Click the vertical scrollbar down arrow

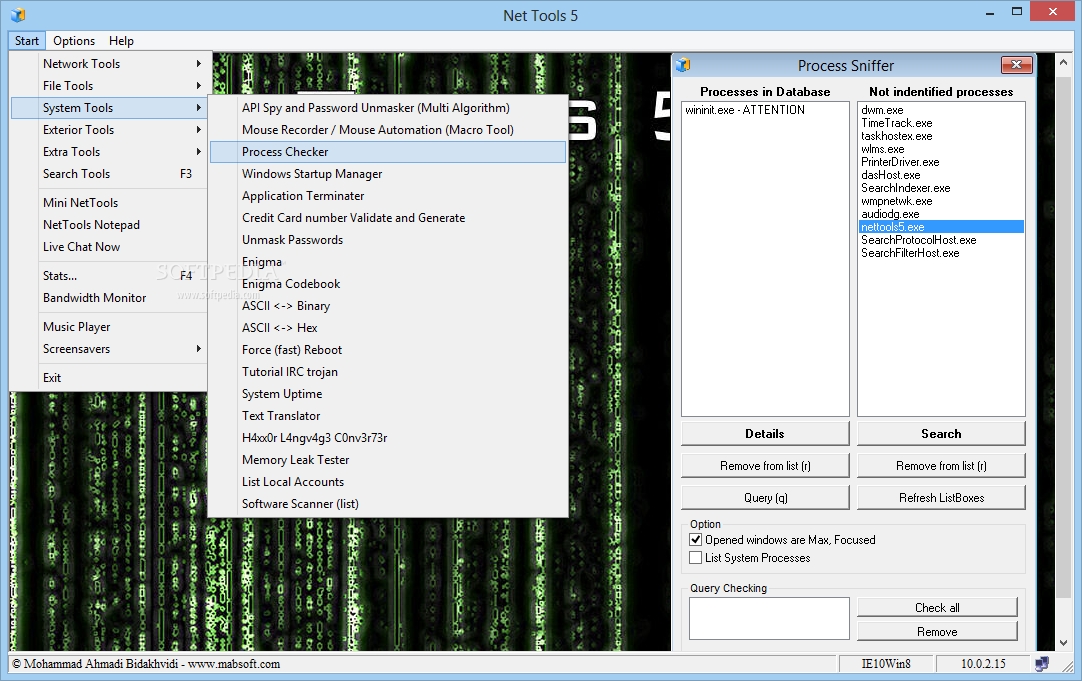tap(1063, 642)
